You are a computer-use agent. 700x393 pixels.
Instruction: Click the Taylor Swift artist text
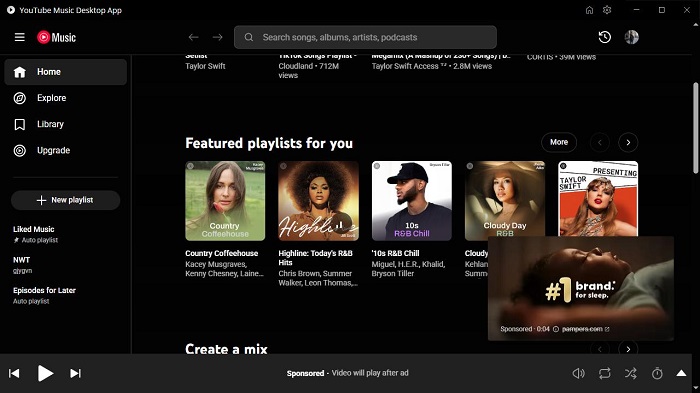(205, 66)
